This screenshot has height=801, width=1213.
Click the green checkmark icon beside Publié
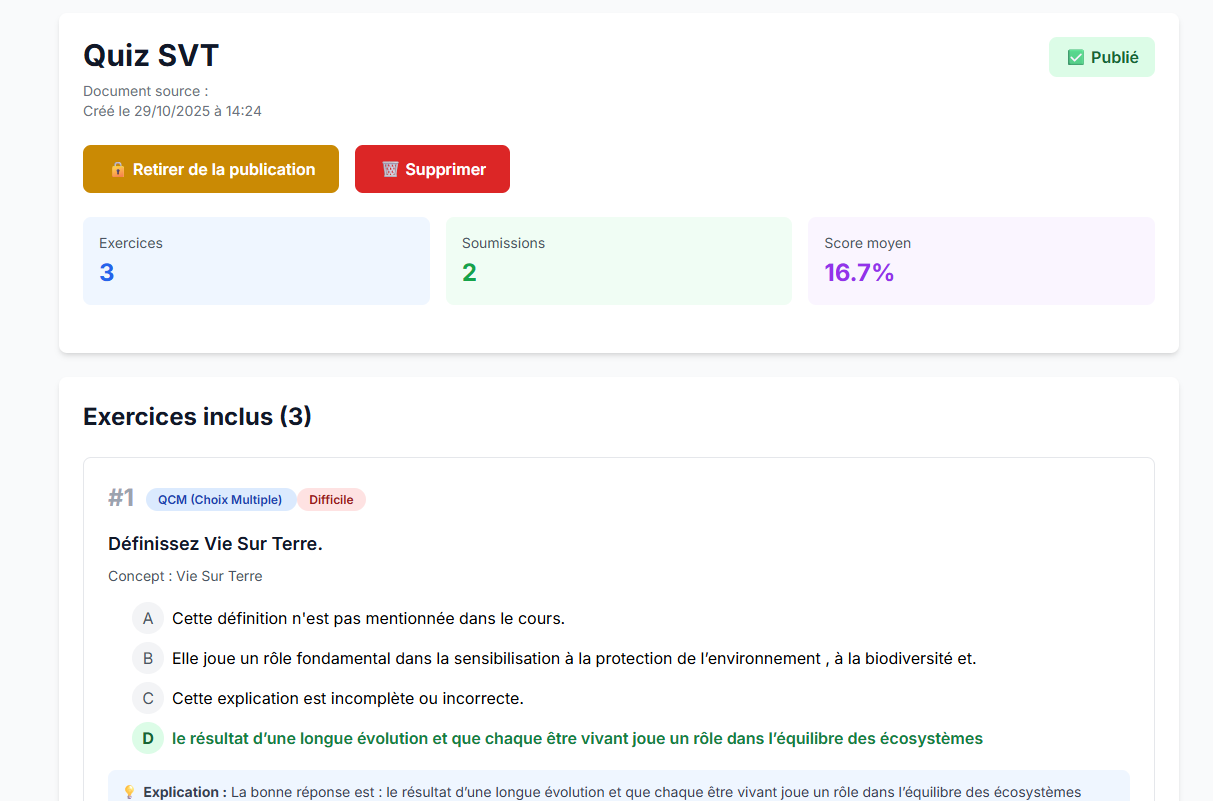tap(1076, 57)
